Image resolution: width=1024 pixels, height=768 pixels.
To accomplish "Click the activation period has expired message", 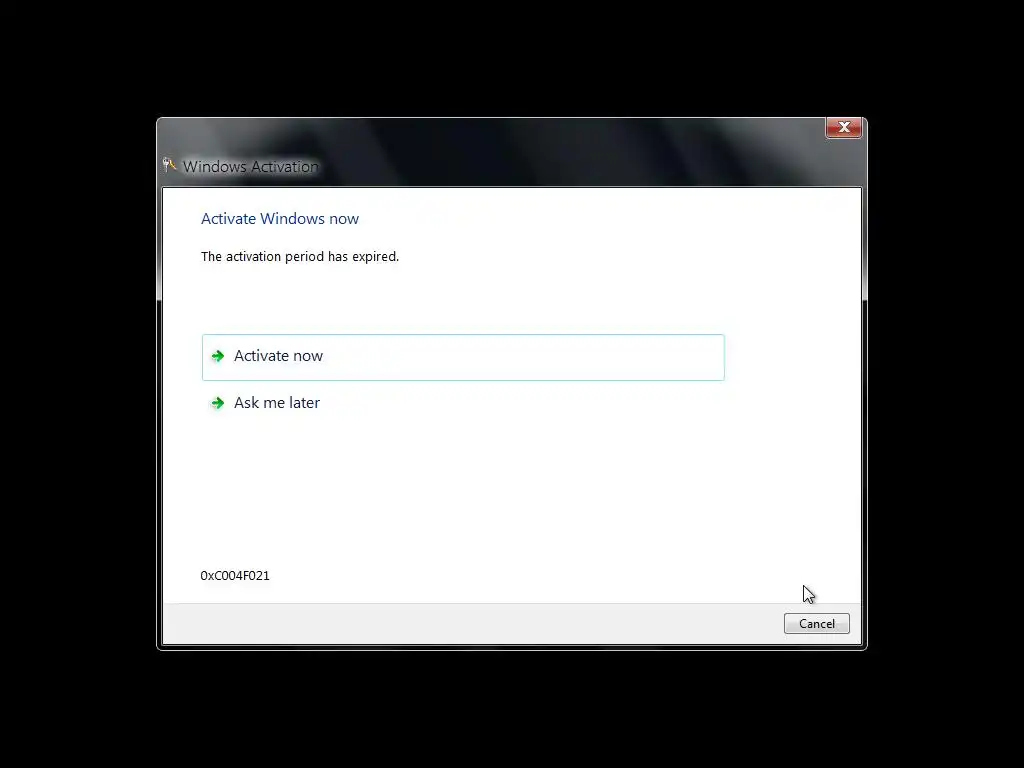I will (300, 257).
